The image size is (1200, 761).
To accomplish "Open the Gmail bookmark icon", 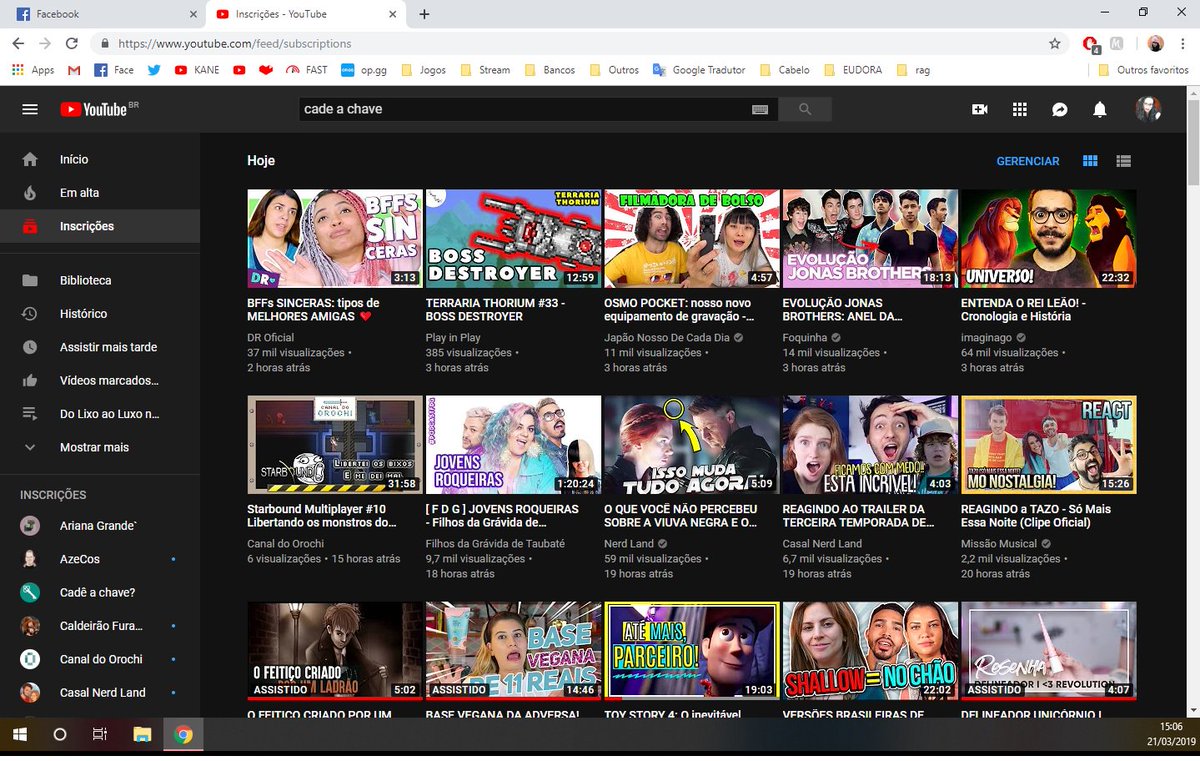I will coord(74,70).
